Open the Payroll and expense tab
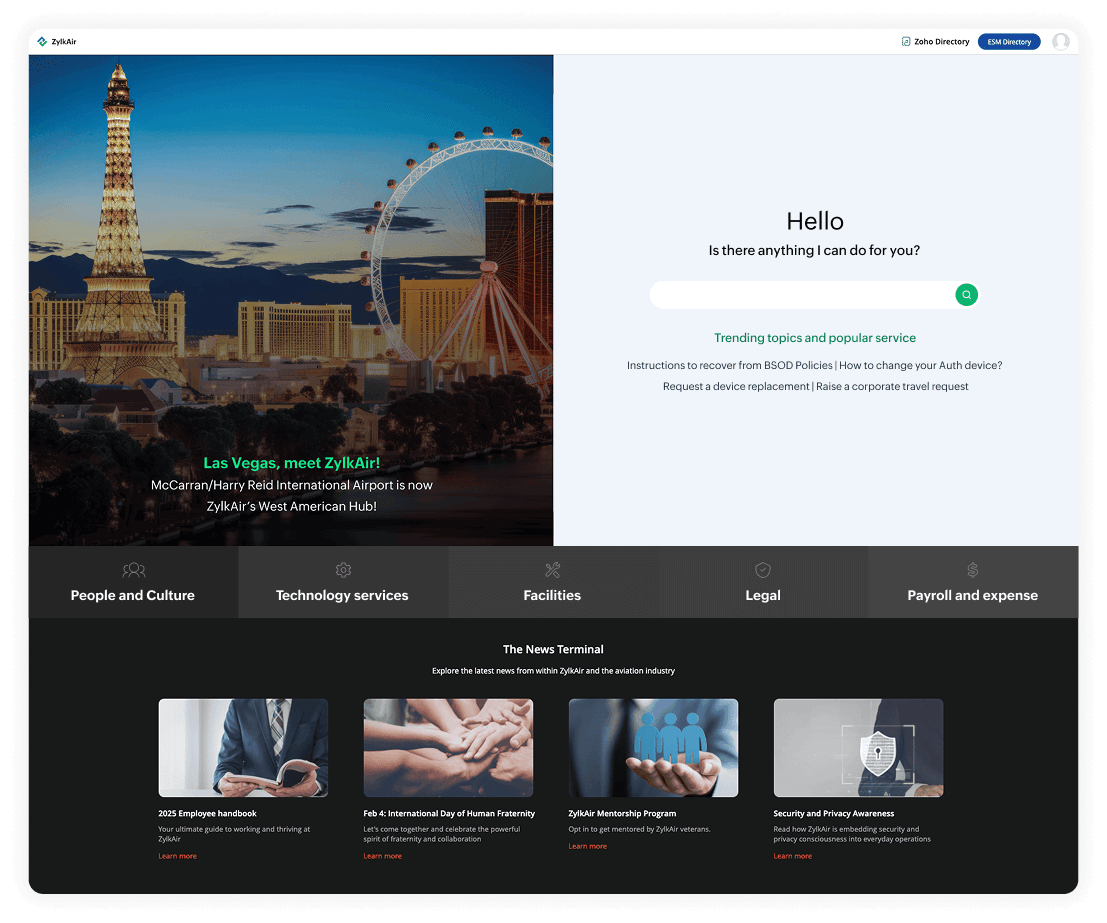Screen dimensions: 1107x923 point(972,595)
